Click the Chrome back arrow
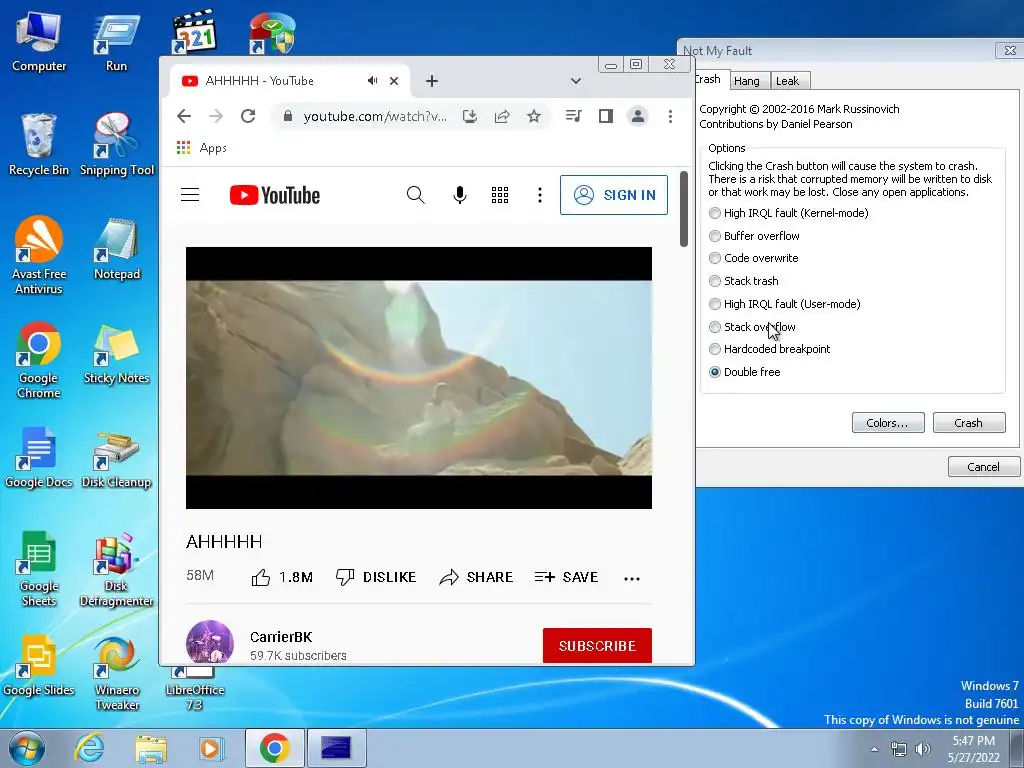This screenshot has height=768, width=1024. coord(184,116)
